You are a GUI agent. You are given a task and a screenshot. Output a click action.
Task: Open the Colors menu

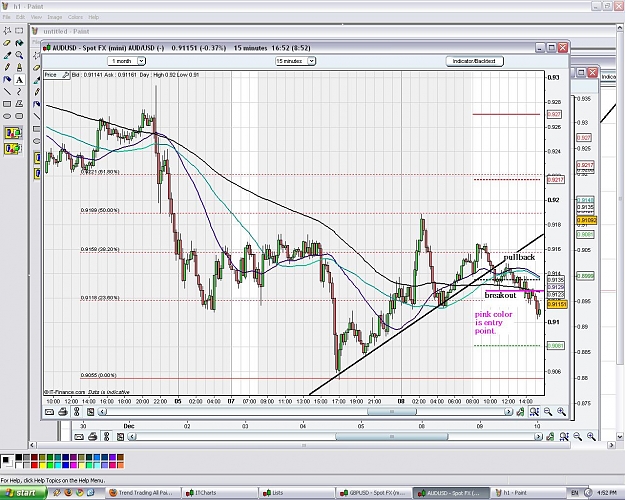click(x=75, y=17)
